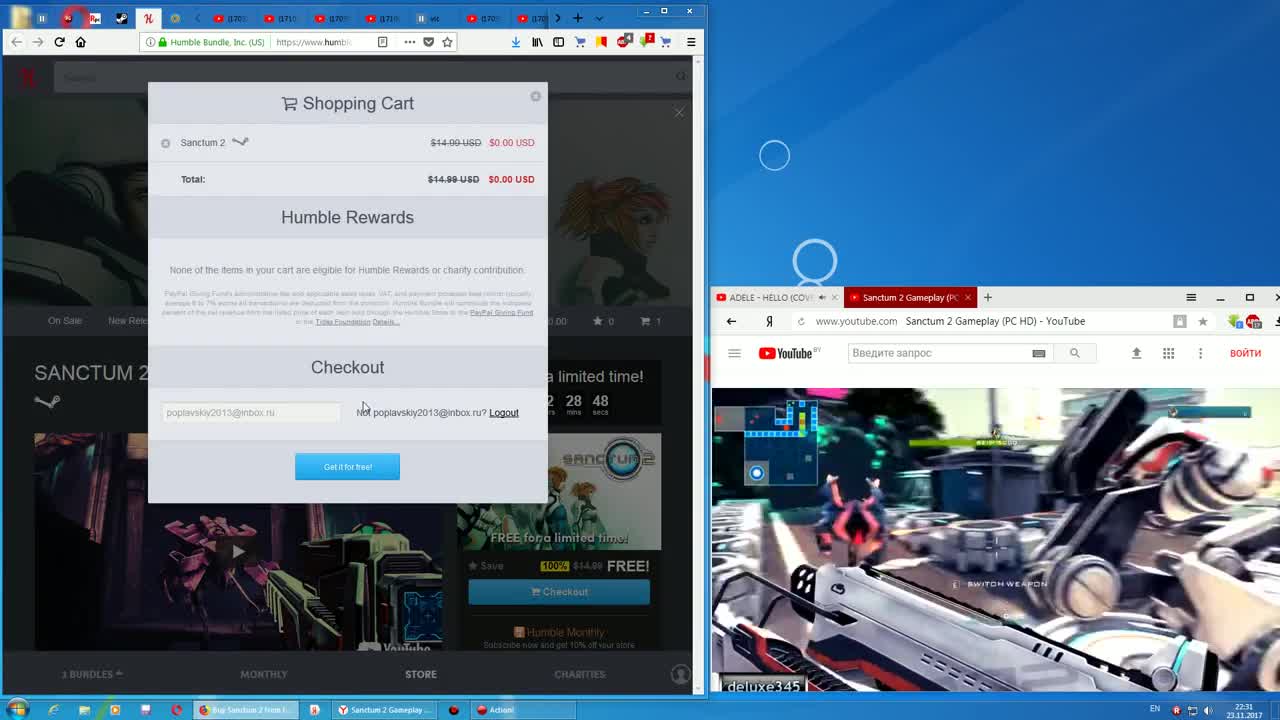Toggle Firefox sidebar button
The width and height of the screenshot is (1280, 720).
coord(559,42)
